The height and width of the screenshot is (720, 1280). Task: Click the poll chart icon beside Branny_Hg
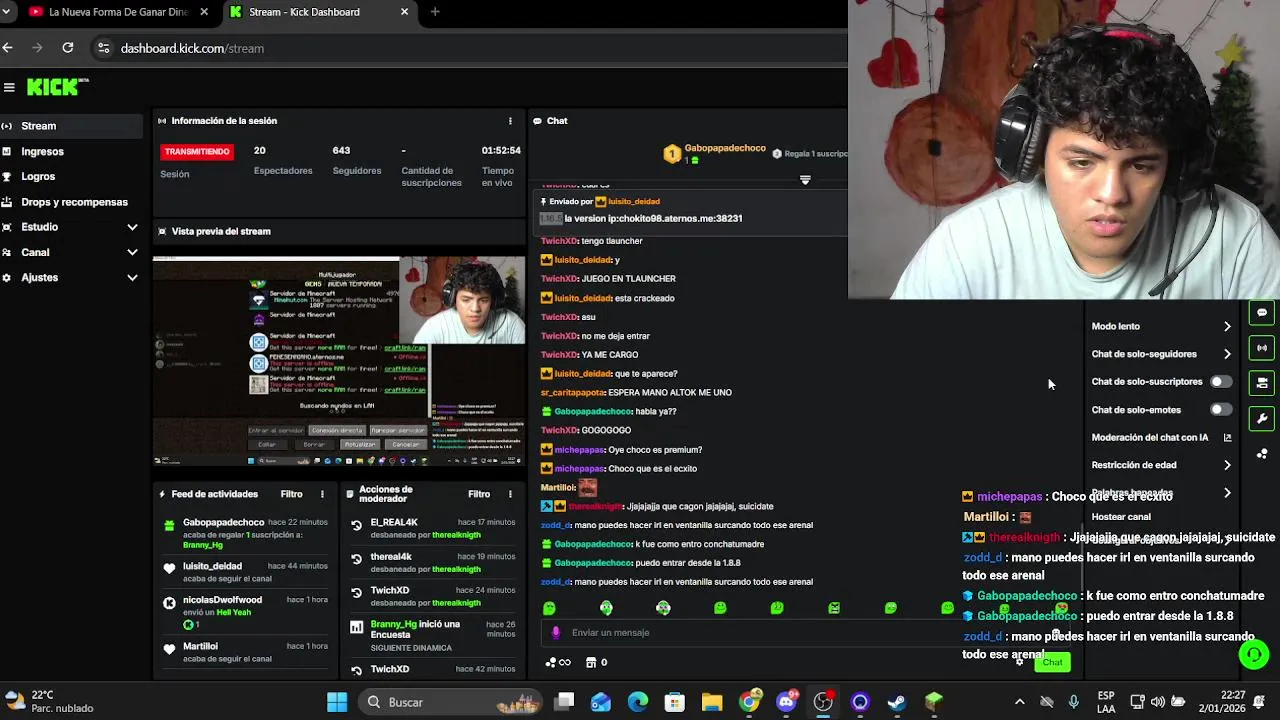356,627
